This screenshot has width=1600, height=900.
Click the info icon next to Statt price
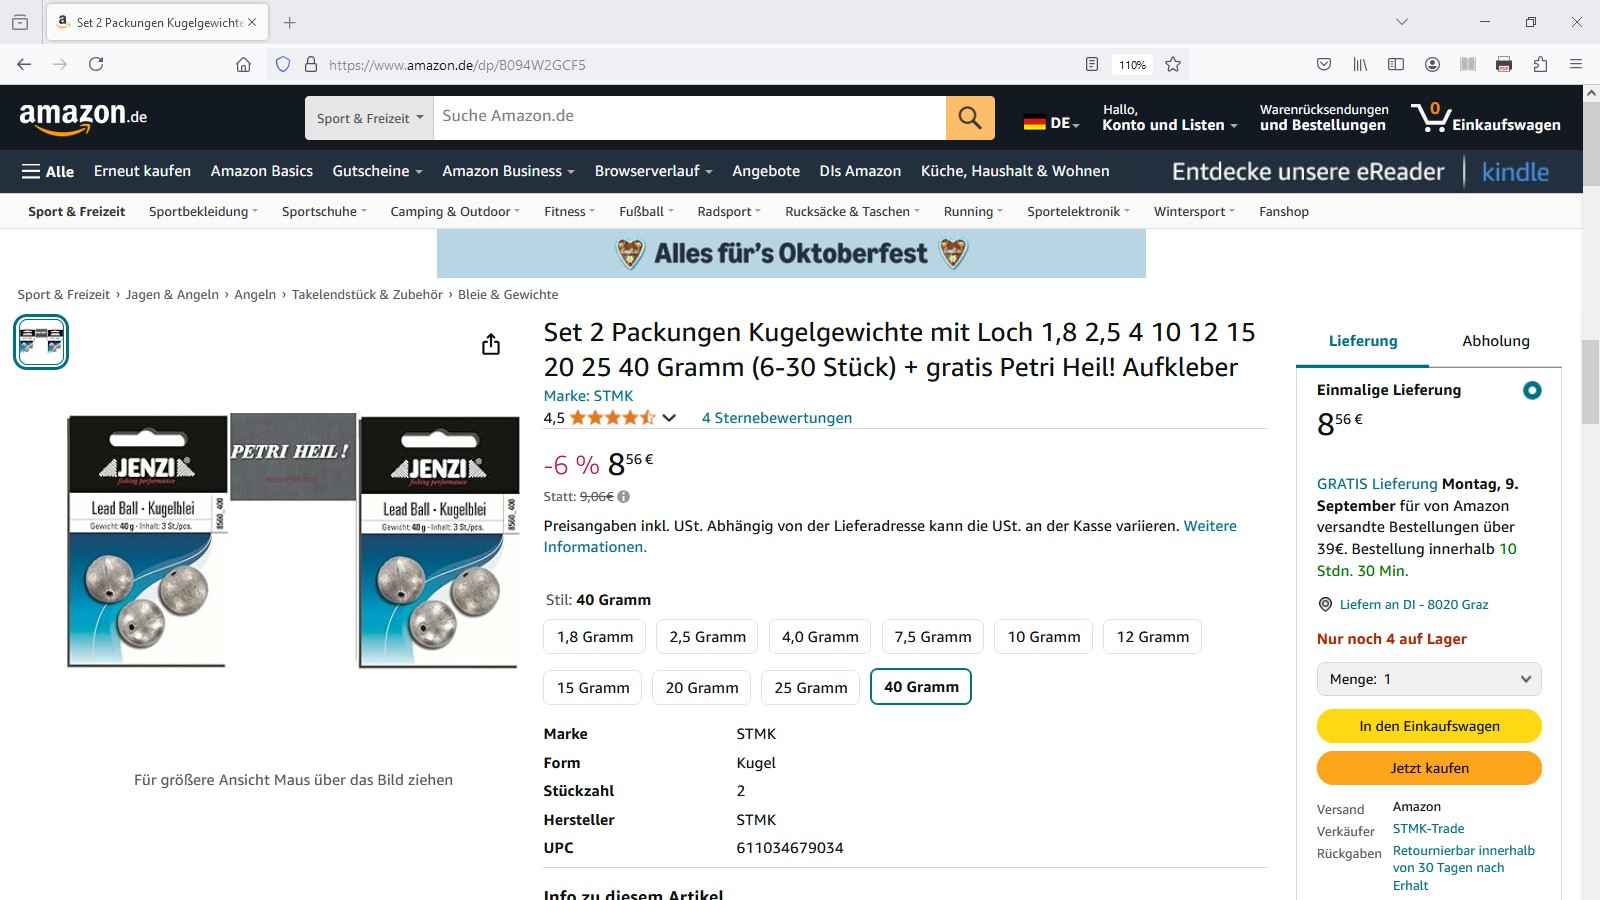tap(624, 496)
